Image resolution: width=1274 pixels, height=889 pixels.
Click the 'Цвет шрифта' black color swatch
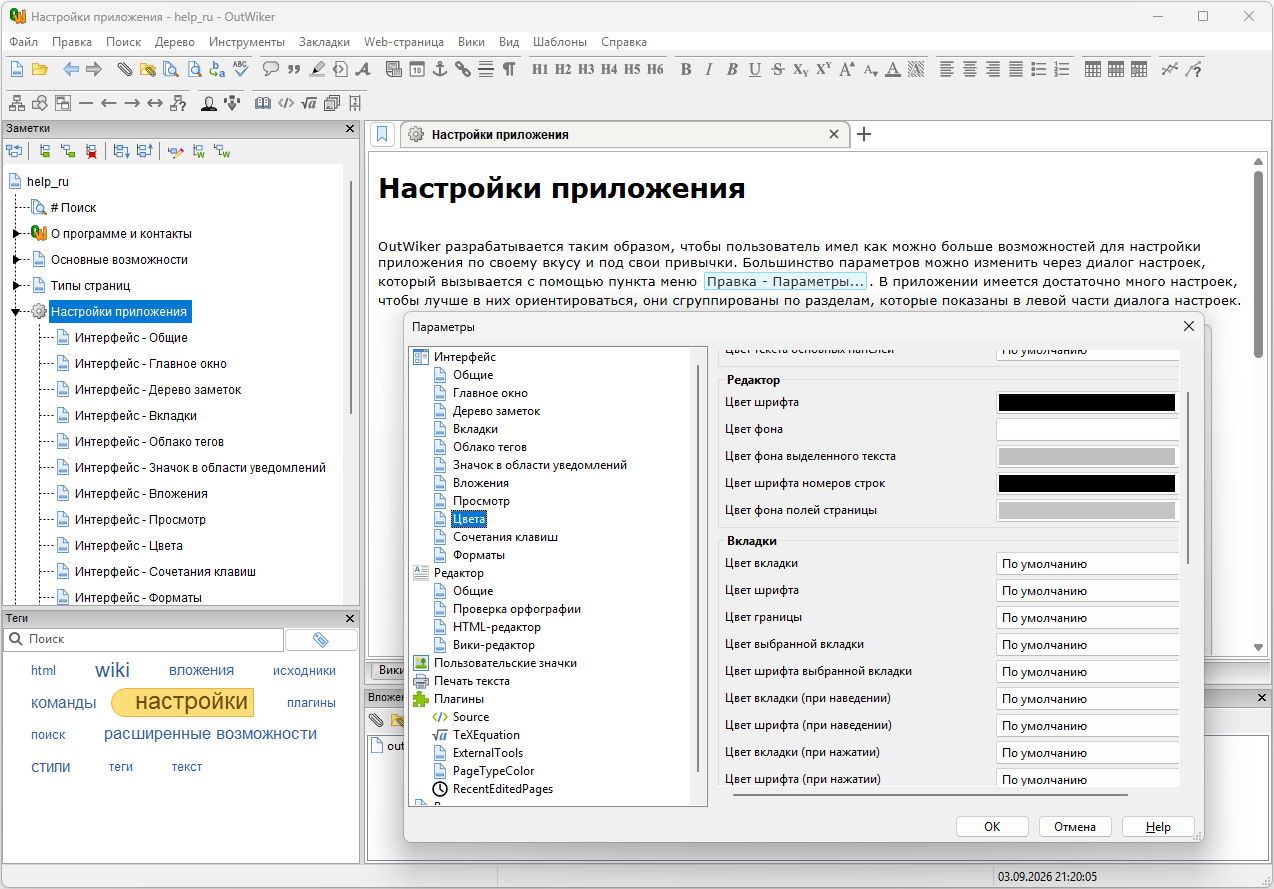tap(1087, 402)
